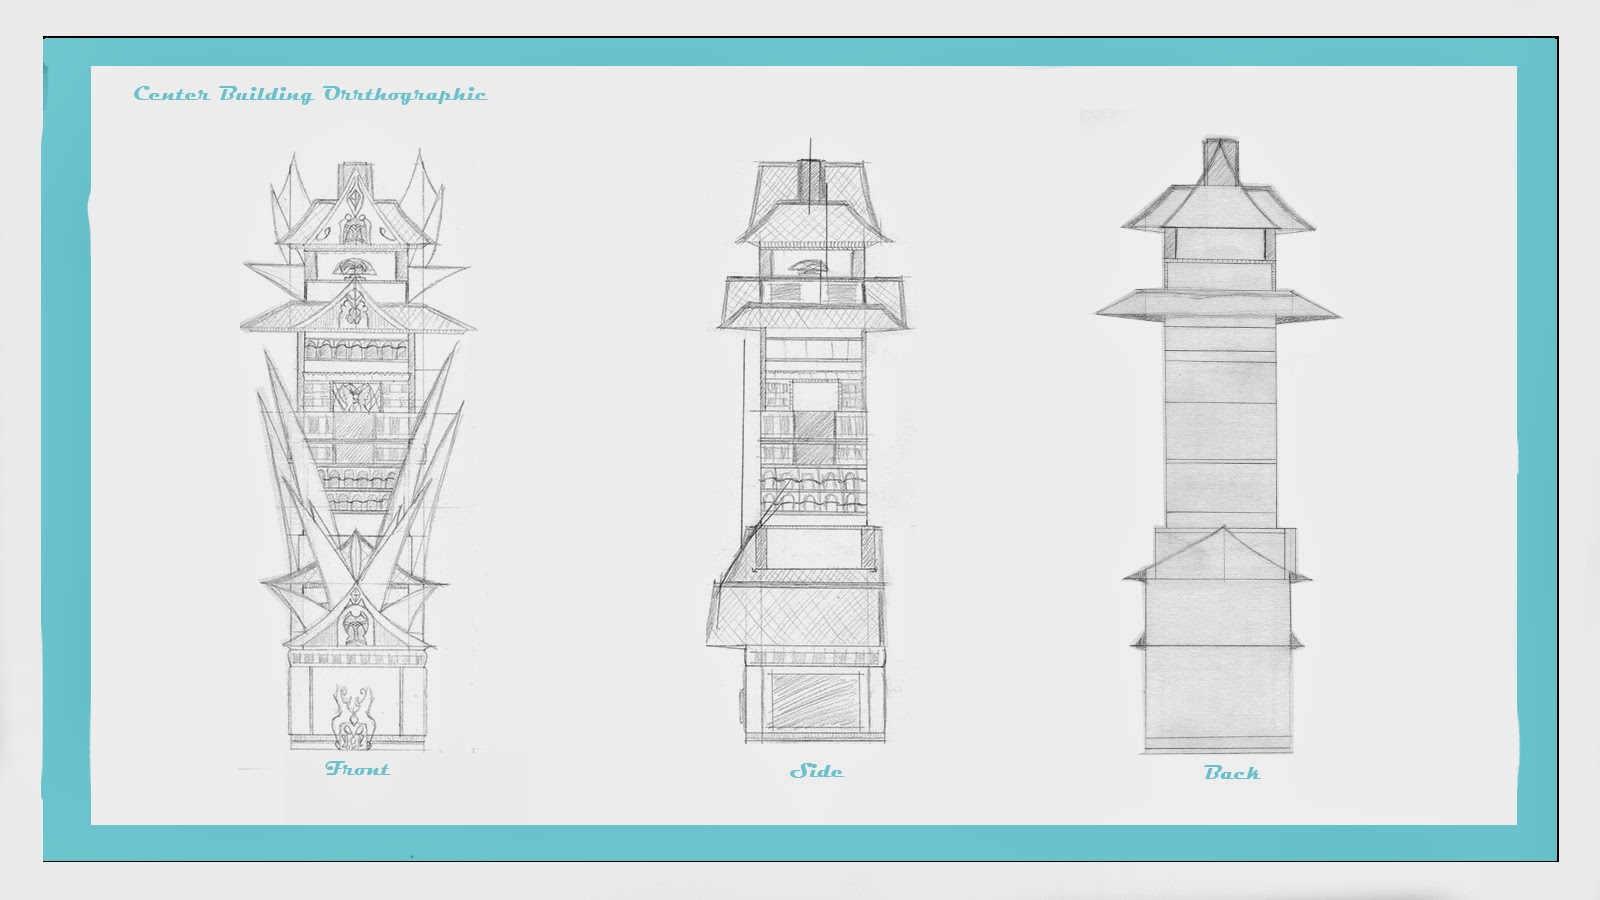1600x900 pixels.
Task: Select the 'Center Building Orrthographic' title text
Action: 310,95
